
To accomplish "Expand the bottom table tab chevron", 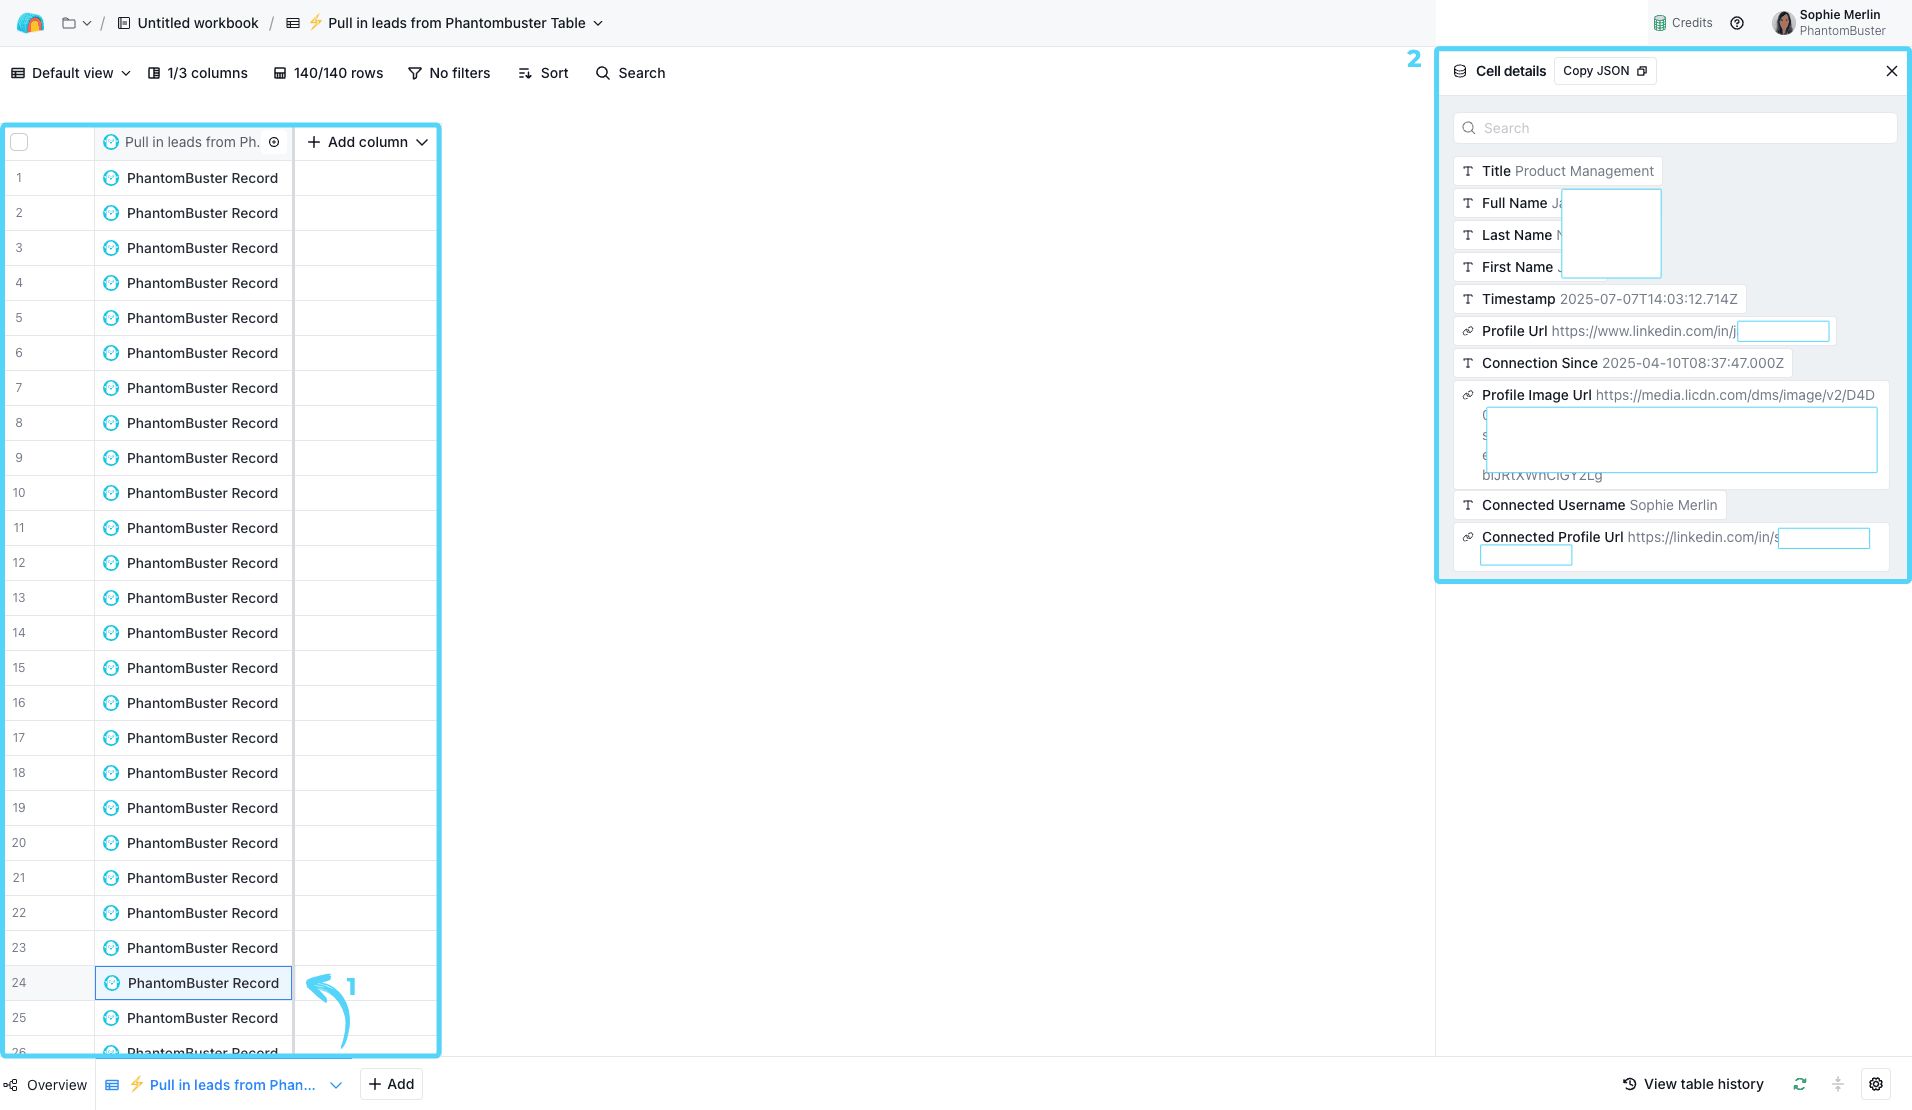I will click(336, 1085).
